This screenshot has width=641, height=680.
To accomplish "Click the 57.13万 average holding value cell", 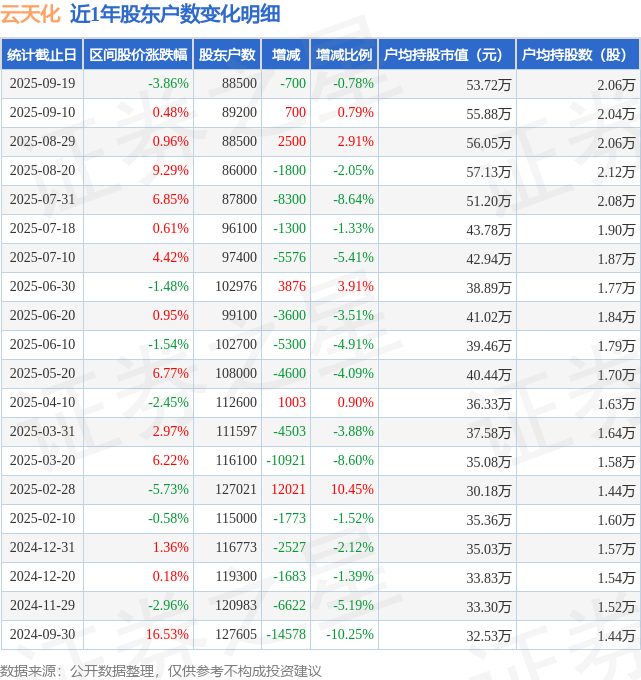I will tap(488, 171).
